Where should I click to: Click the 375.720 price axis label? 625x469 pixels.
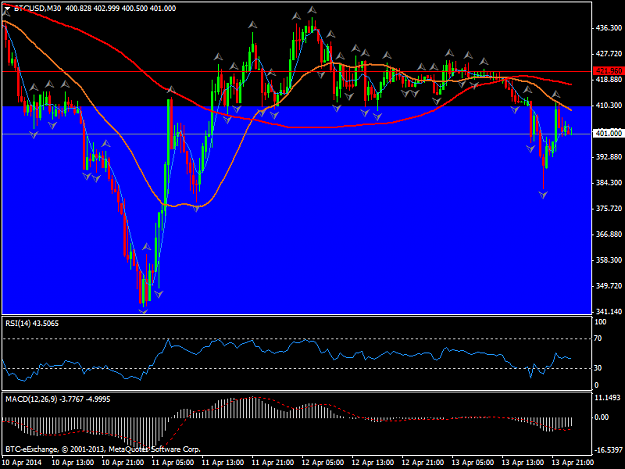click(x=609, y=208)
